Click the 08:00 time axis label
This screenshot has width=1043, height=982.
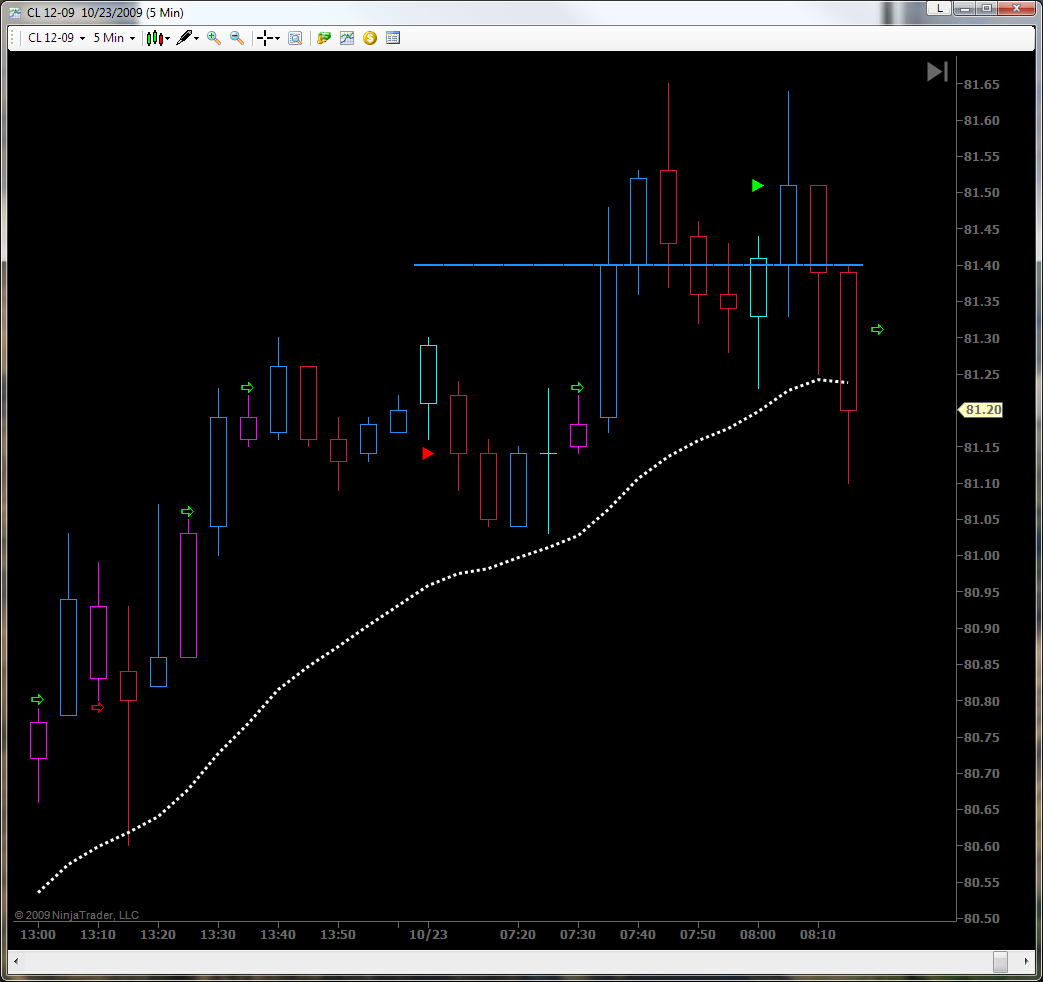758,934
